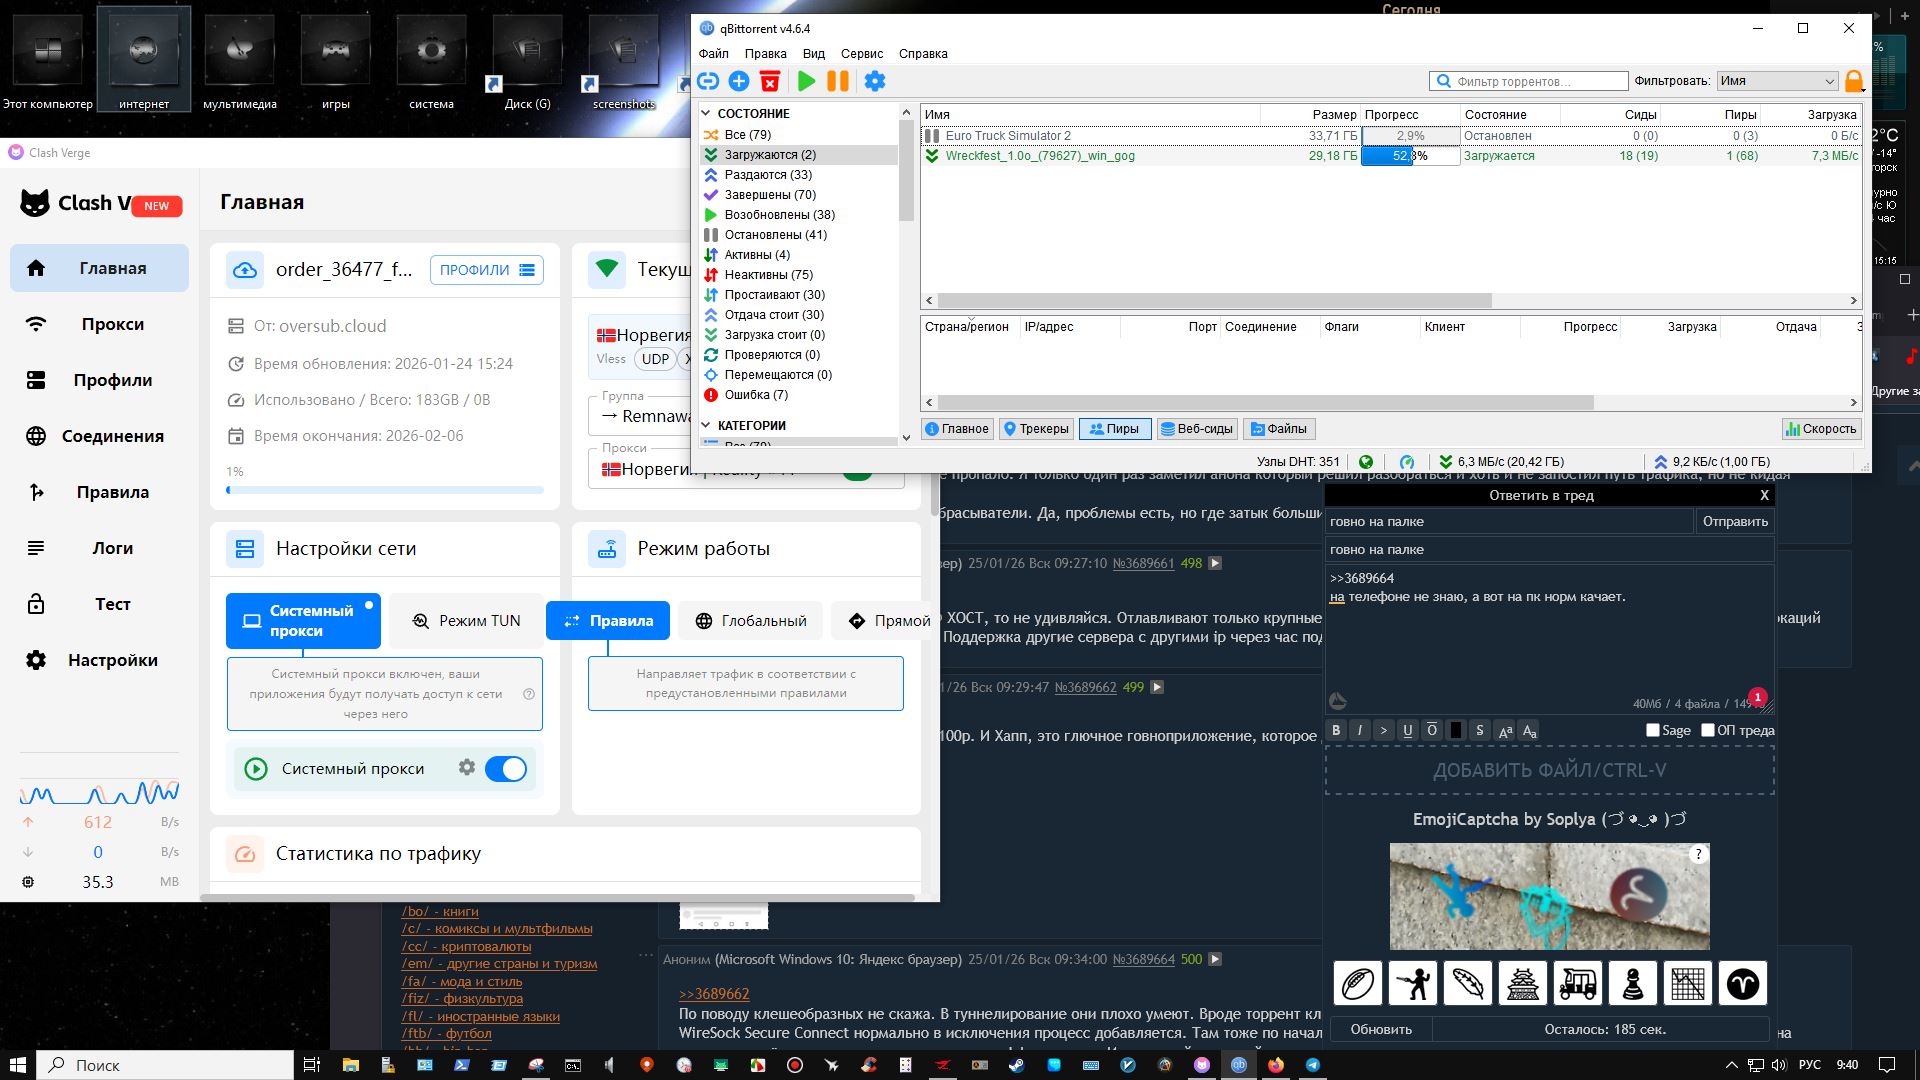1920x1080 pixels.
Task: Click bold formatting button in reply form
Action: pyautogui.click(x=1336, y=731)
